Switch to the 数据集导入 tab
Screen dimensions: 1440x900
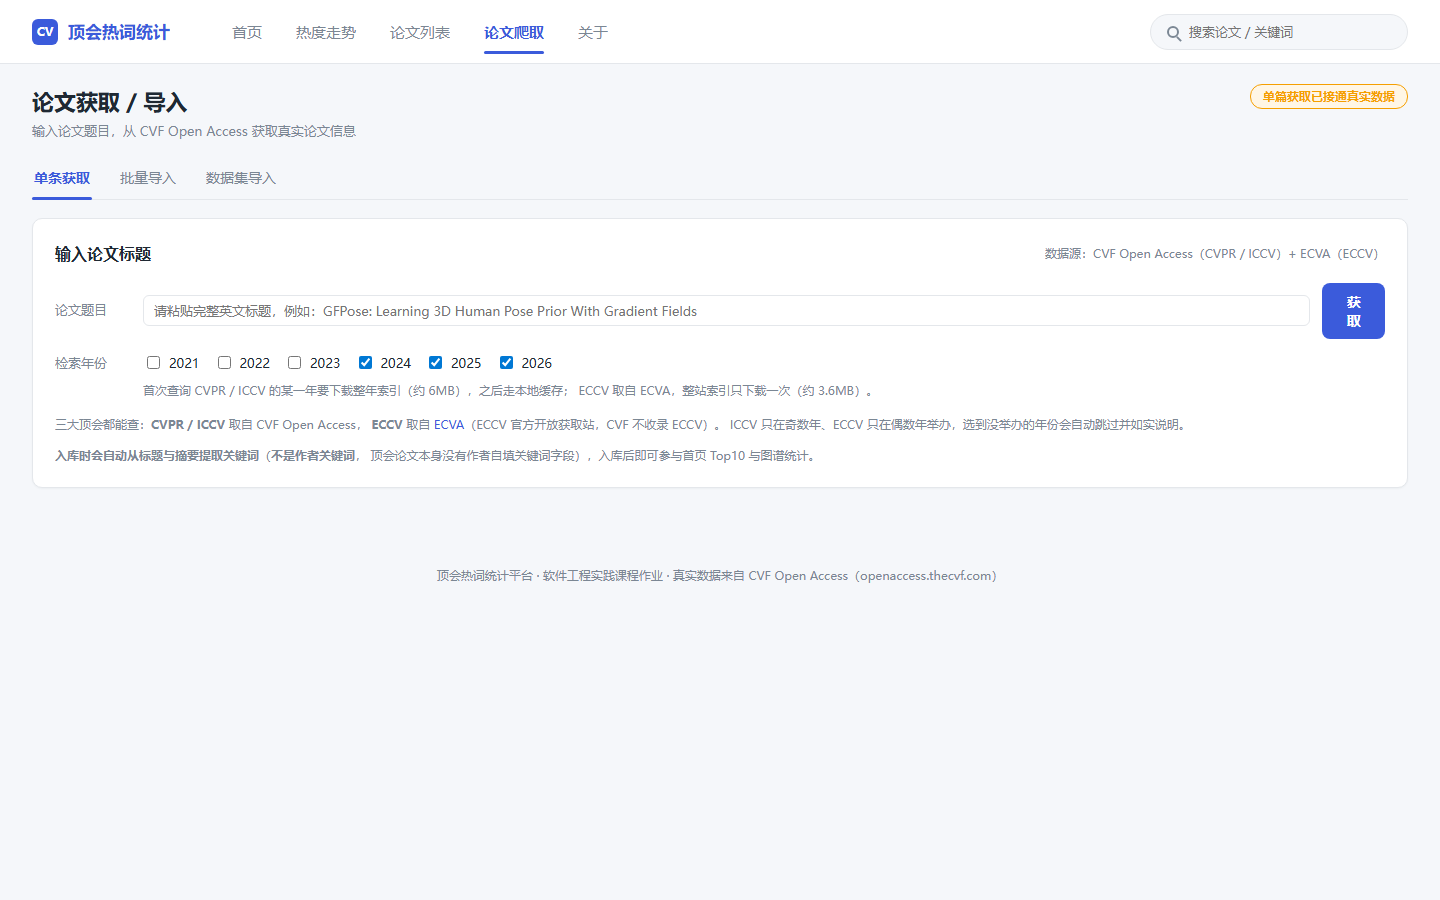(x=241, y=178)
